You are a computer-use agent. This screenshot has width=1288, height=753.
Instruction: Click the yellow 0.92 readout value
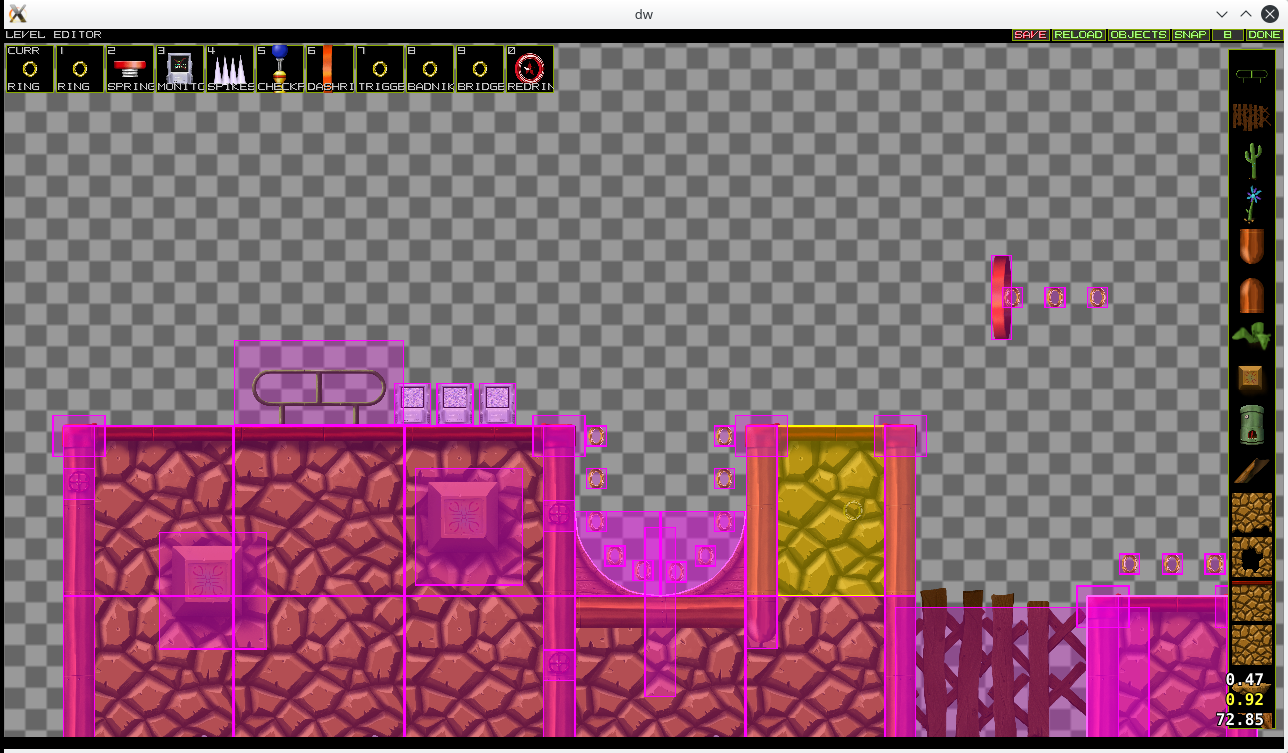pyautogui.click(x=1245, y=699)
